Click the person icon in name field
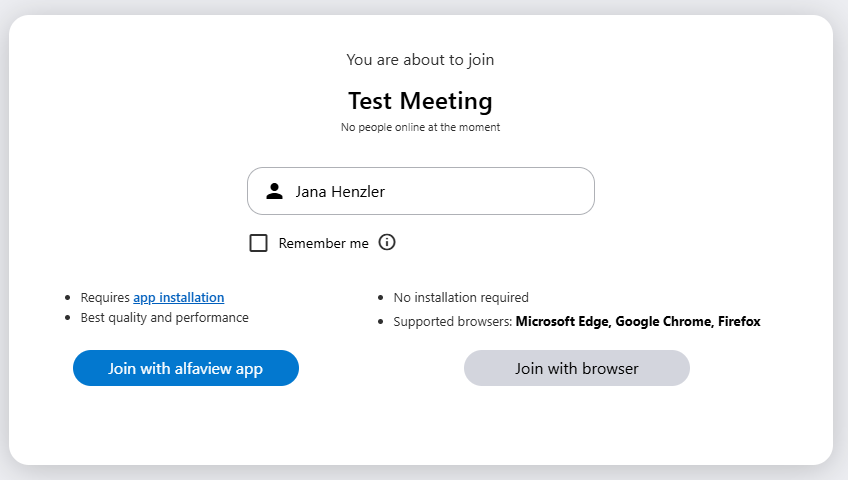 pyautogui.click(x=274, y=191)
